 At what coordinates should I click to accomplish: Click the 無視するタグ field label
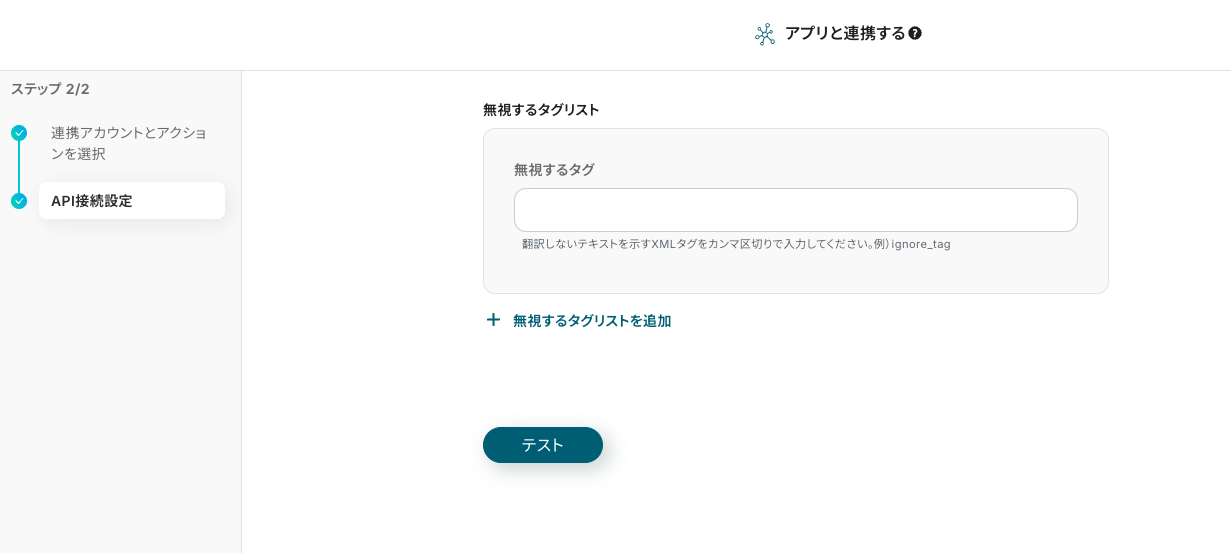pyautogui.click(x=554, y=170)
